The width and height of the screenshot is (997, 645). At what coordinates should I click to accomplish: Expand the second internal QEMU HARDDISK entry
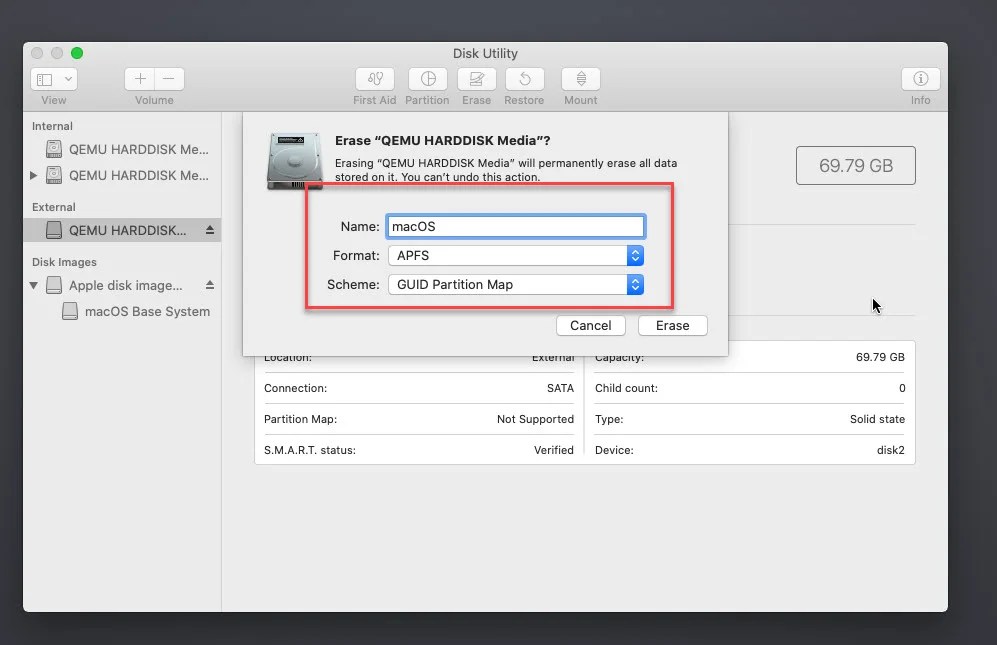click(x=34, y=176)
